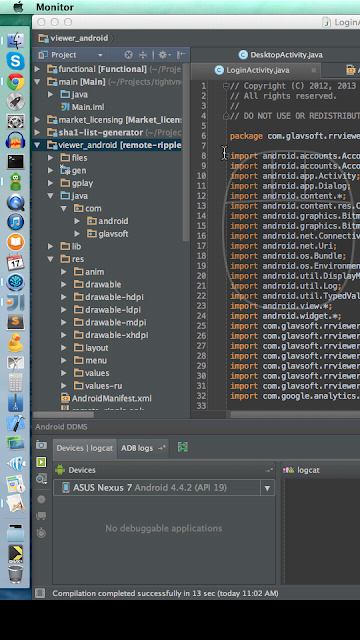This screenshot has width=360, height=640.
Task: Expand the drawable-hdpi folder
Action: tap(64, 297)
